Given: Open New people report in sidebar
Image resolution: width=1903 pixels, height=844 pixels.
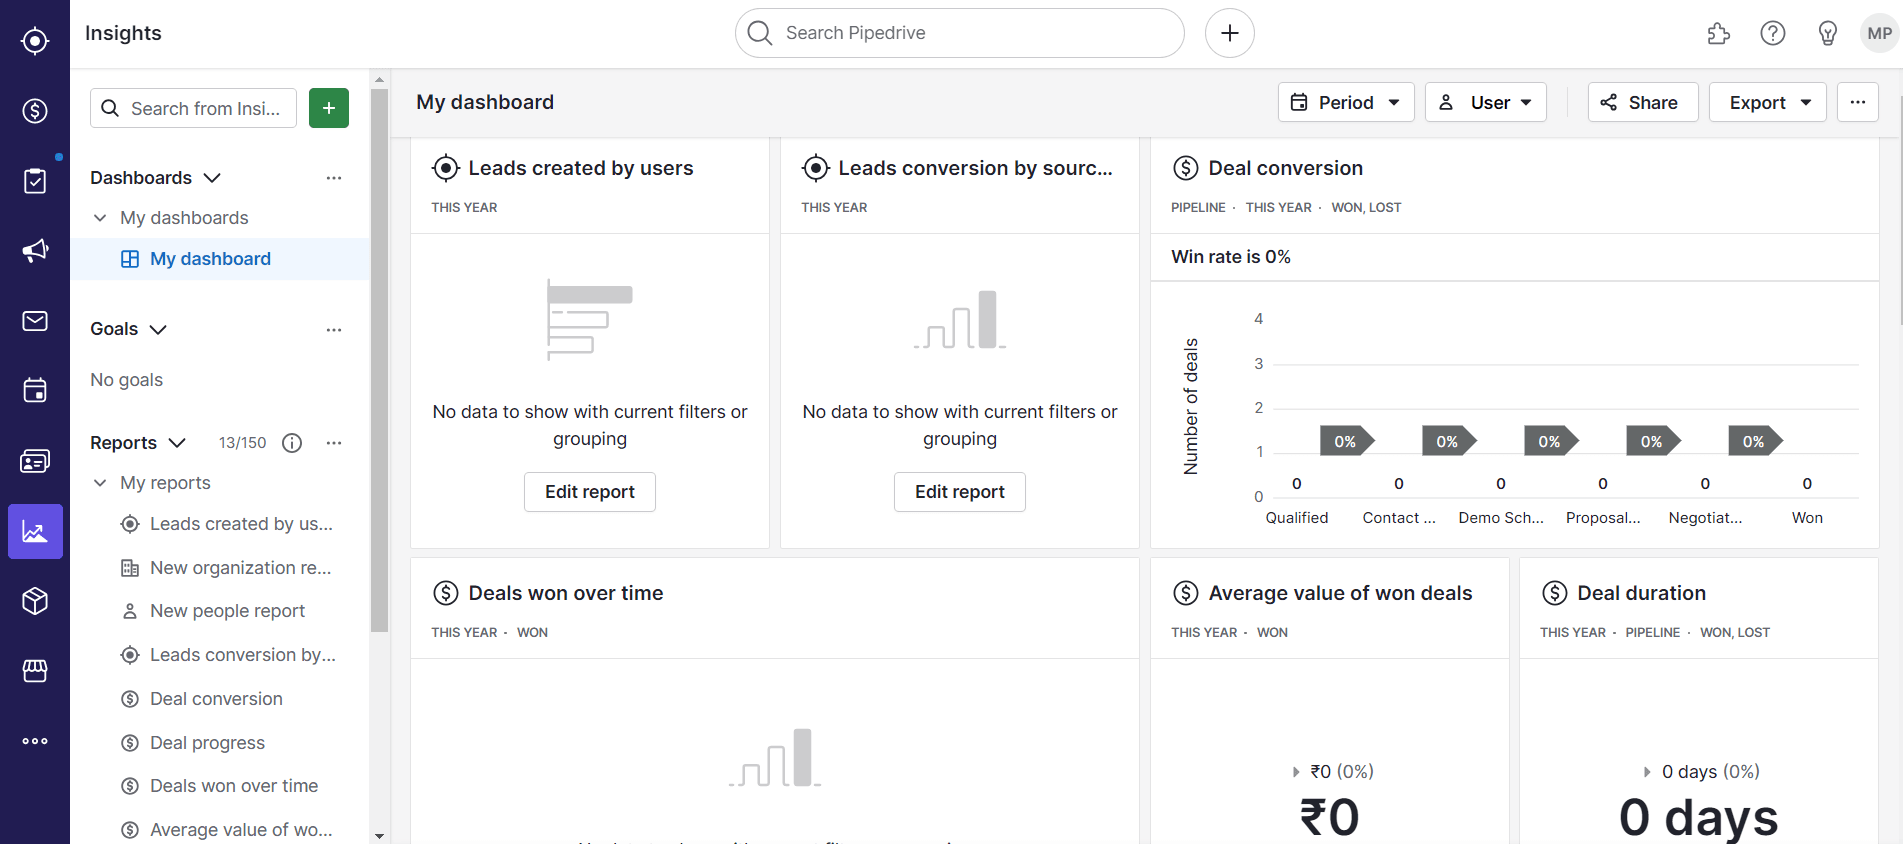Looking at the screenshot, I should click(228, 611).
